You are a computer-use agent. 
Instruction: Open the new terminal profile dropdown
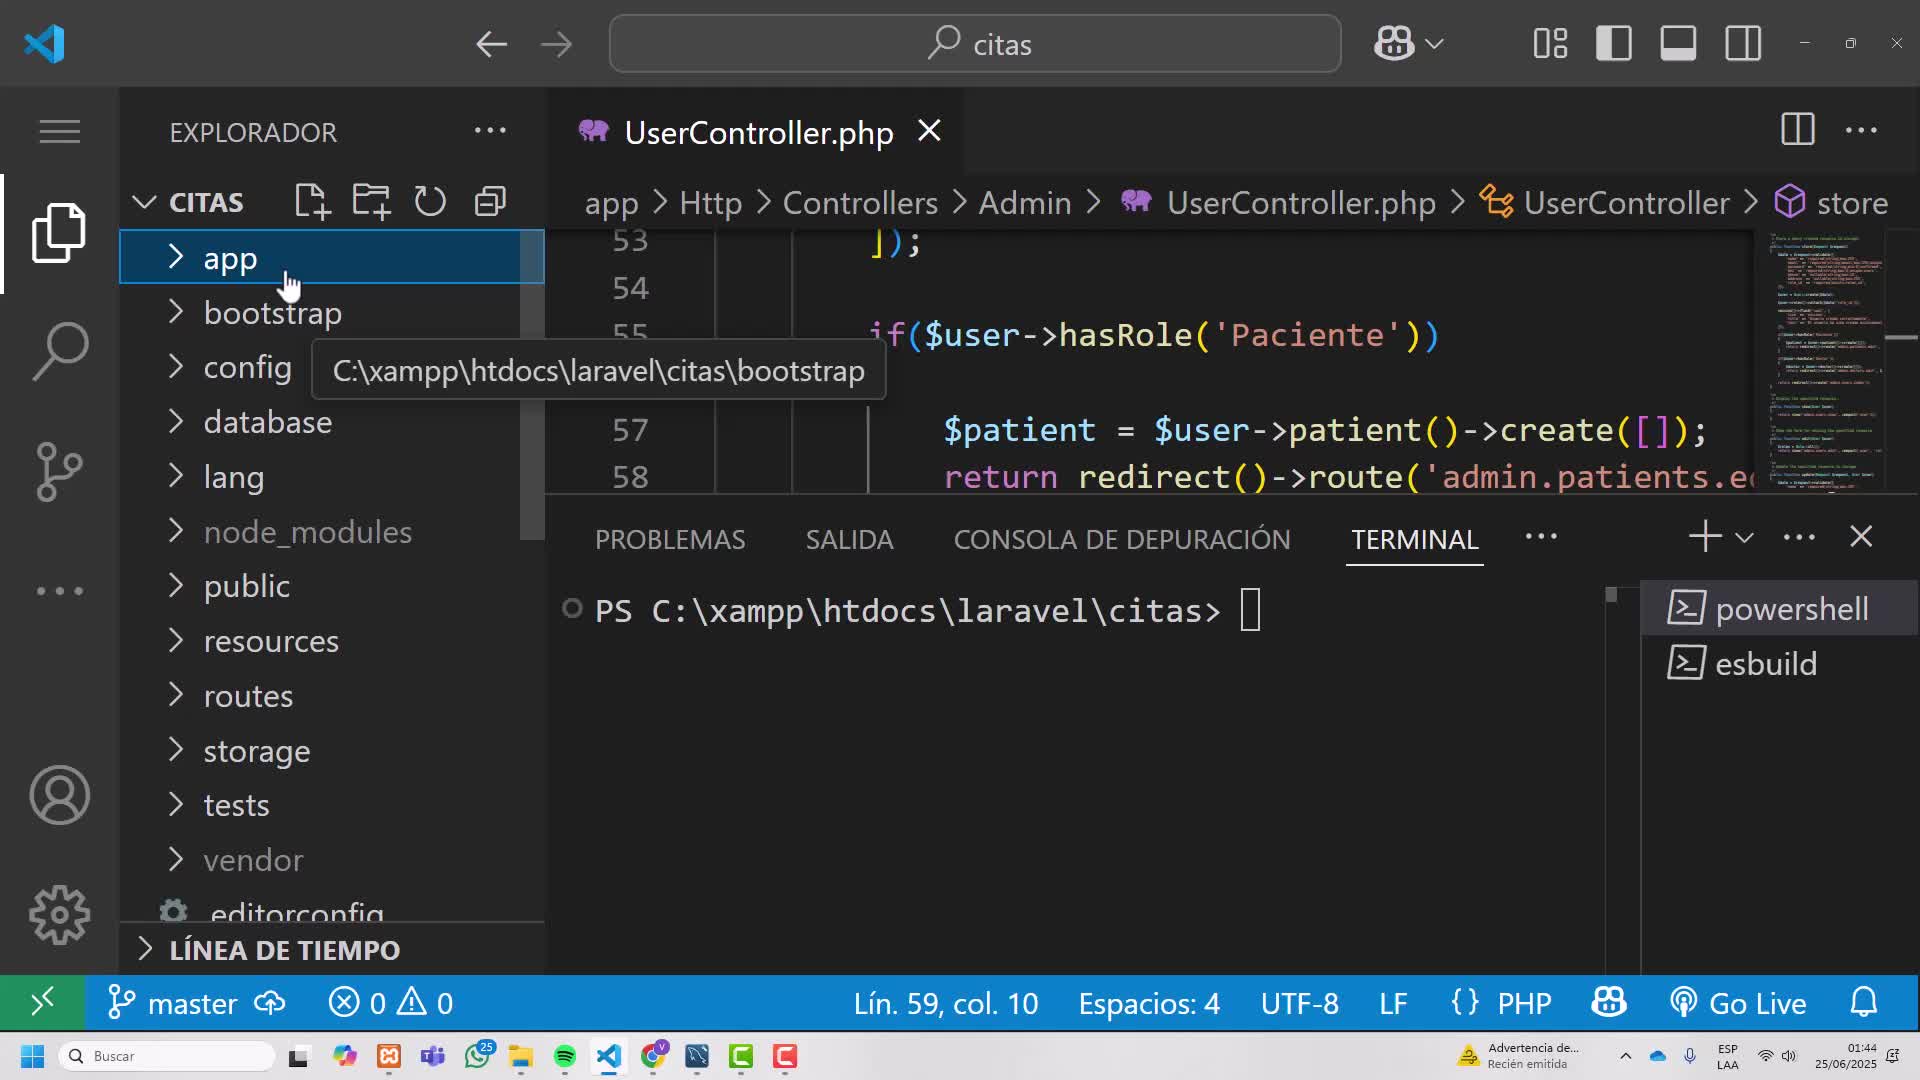[x=1744, y=537]
